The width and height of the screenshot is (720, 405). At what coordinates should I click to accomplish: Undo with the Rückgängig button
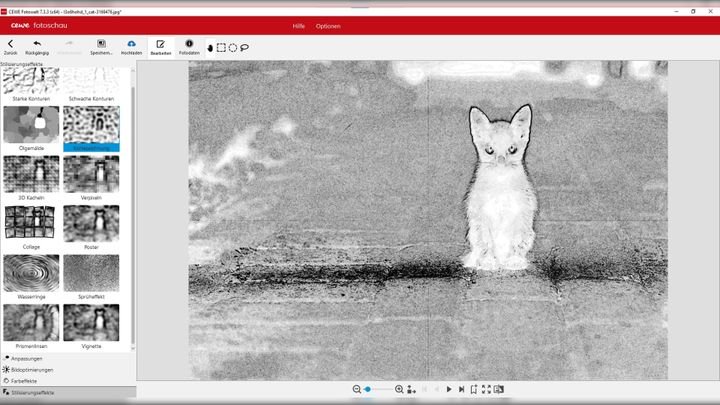[x=37, y=46]
